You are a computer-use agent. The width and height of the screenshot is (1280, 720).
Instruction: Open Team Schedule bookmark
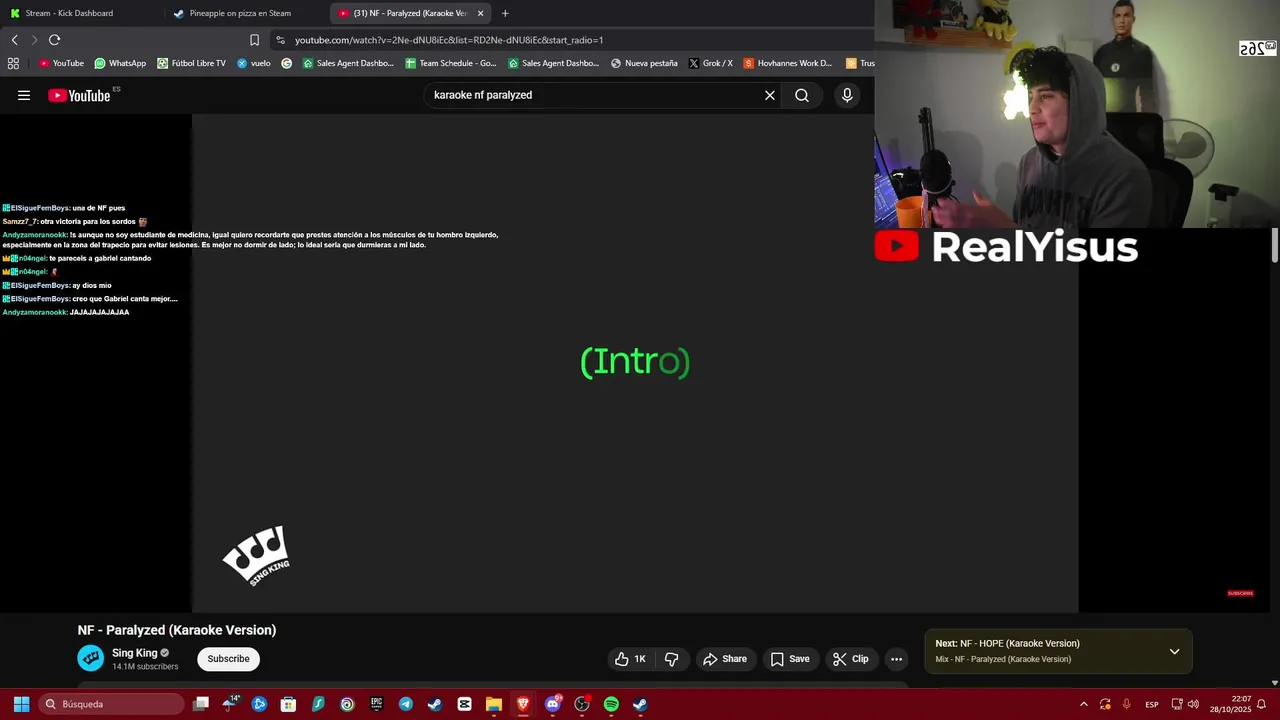coord(450,63)
